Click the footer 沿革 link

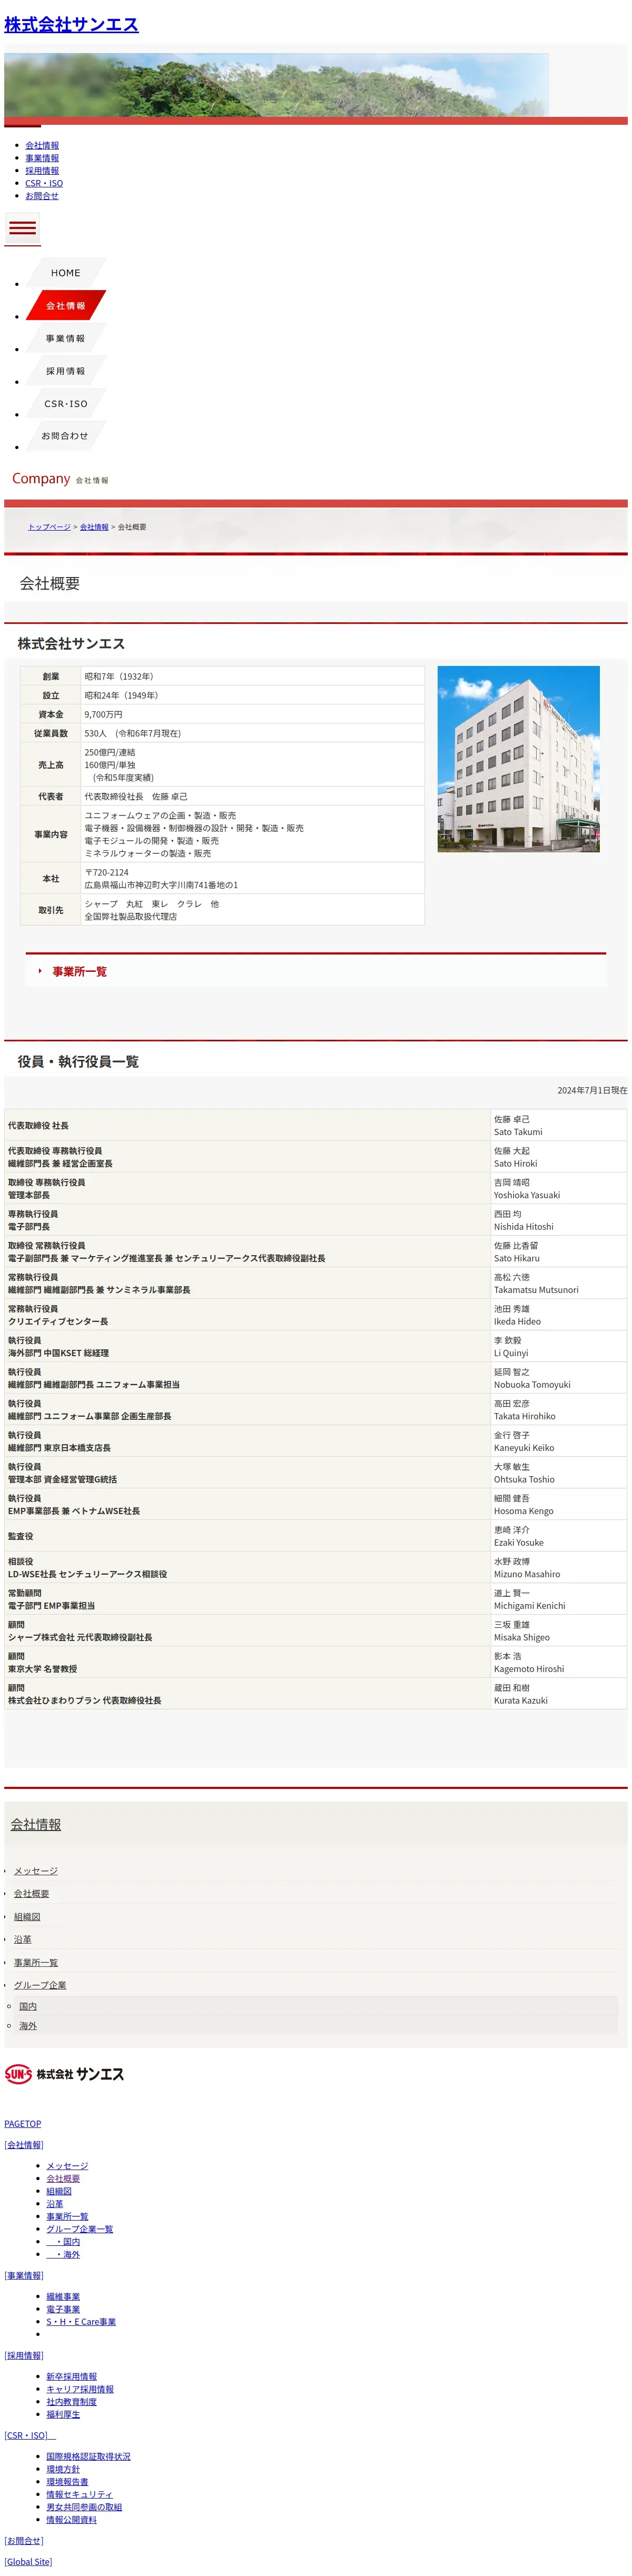(55, 2204)
